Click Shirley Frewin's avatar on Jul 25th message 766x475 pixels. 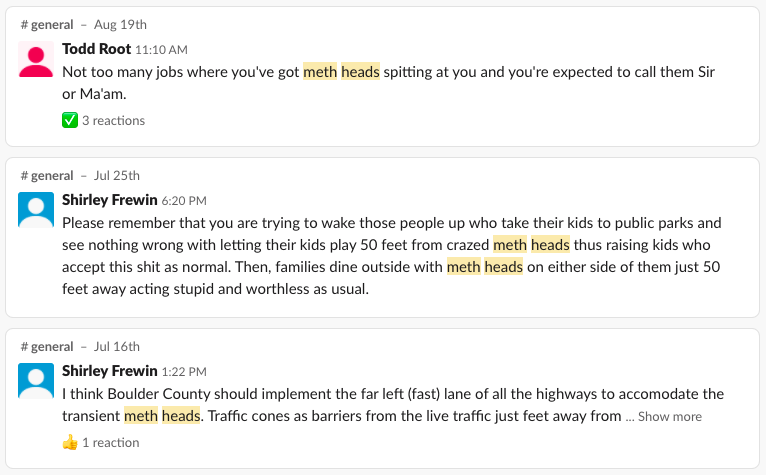(x=37, y=209)
